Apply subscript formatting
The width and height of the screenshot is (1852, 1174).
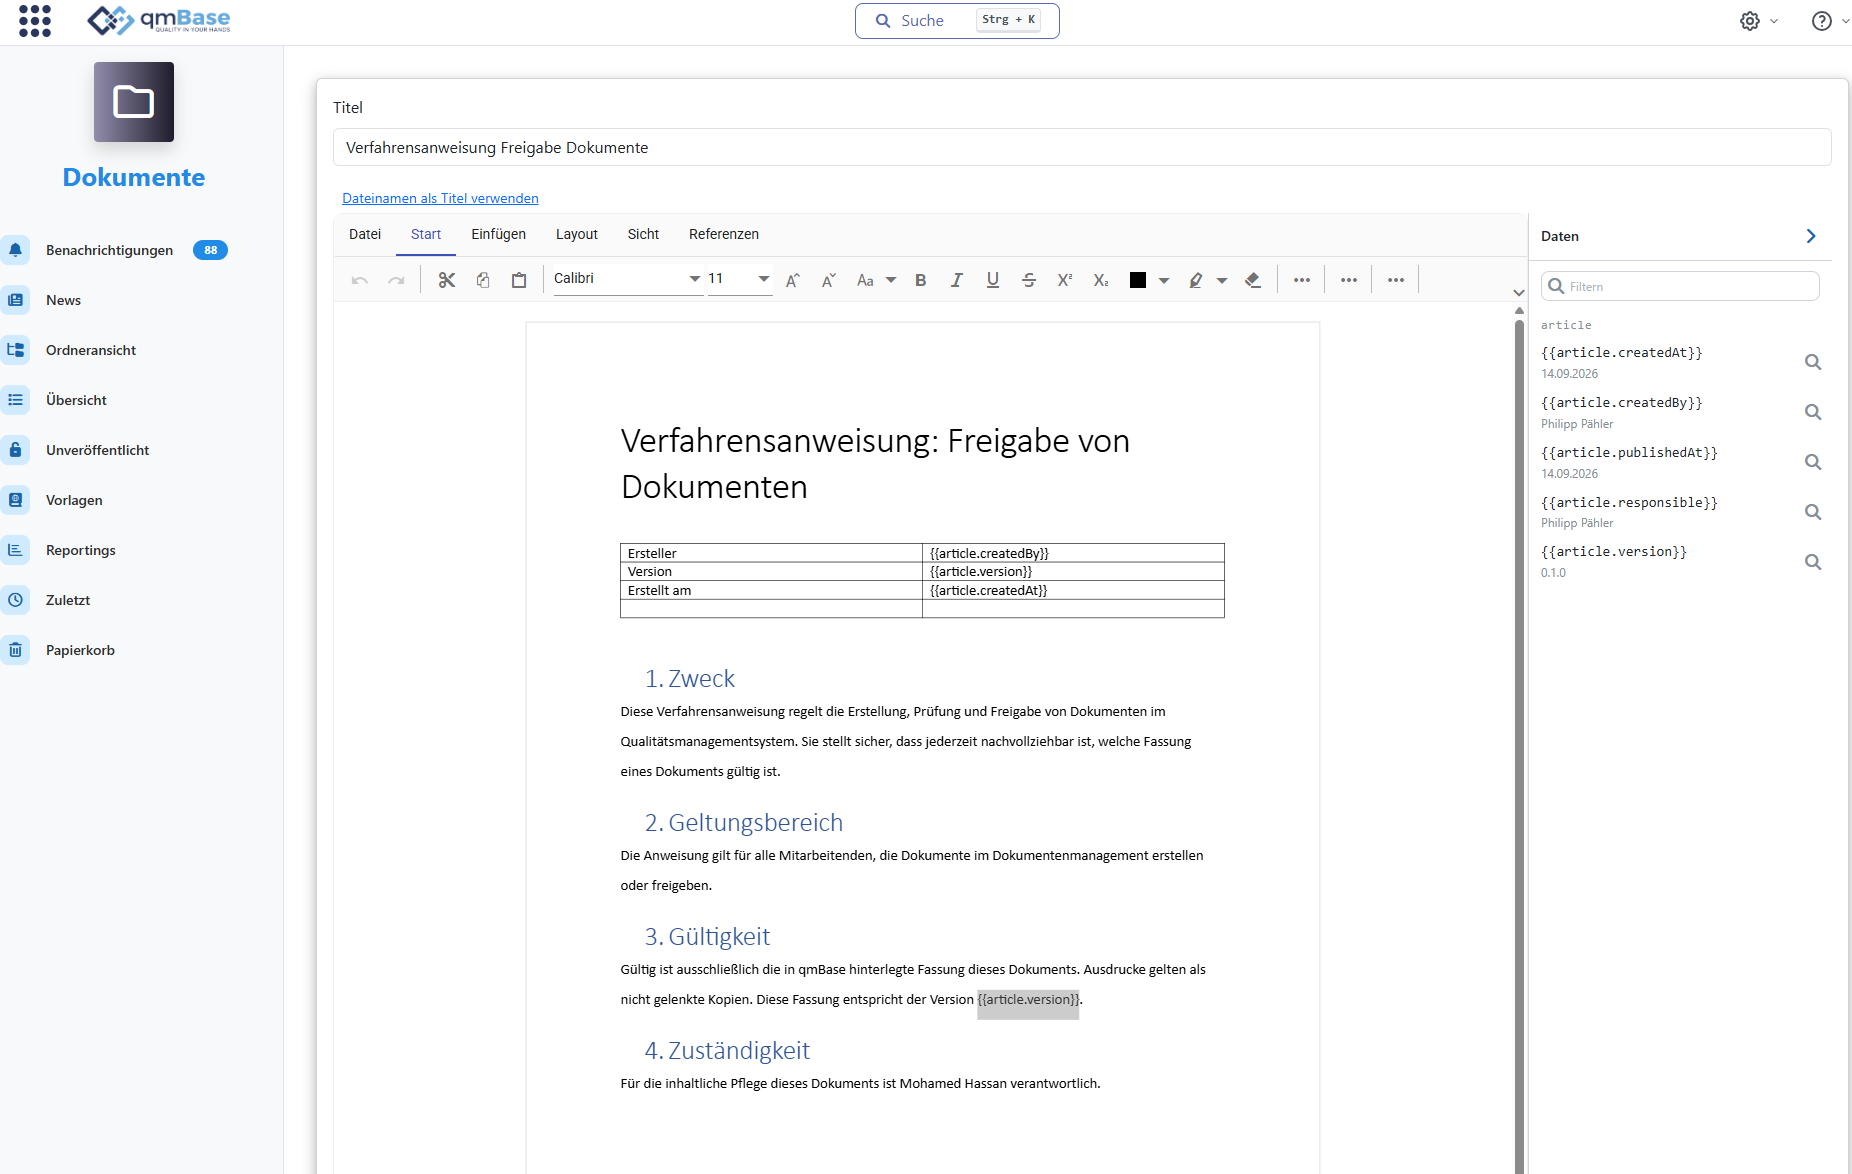(1101, 280)
